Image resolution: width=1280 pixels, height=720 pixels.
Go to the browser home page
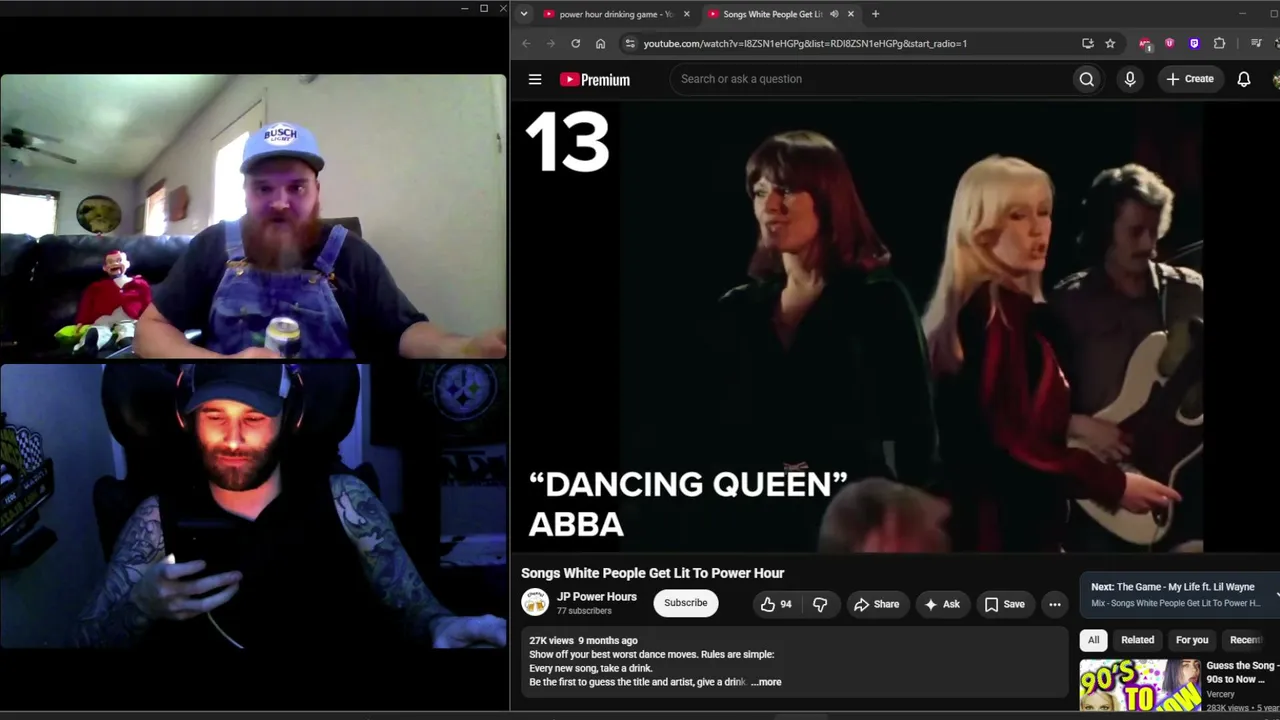[x=600, y=44]
